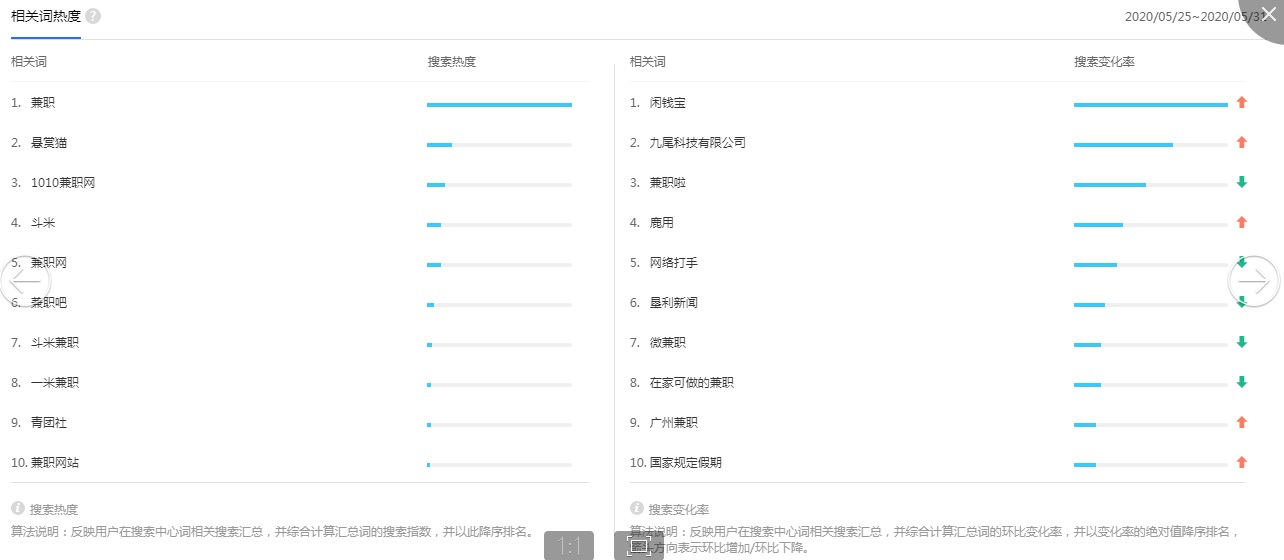
Task: Click the down arrow for 微兼职
Action: (1242, 342)
